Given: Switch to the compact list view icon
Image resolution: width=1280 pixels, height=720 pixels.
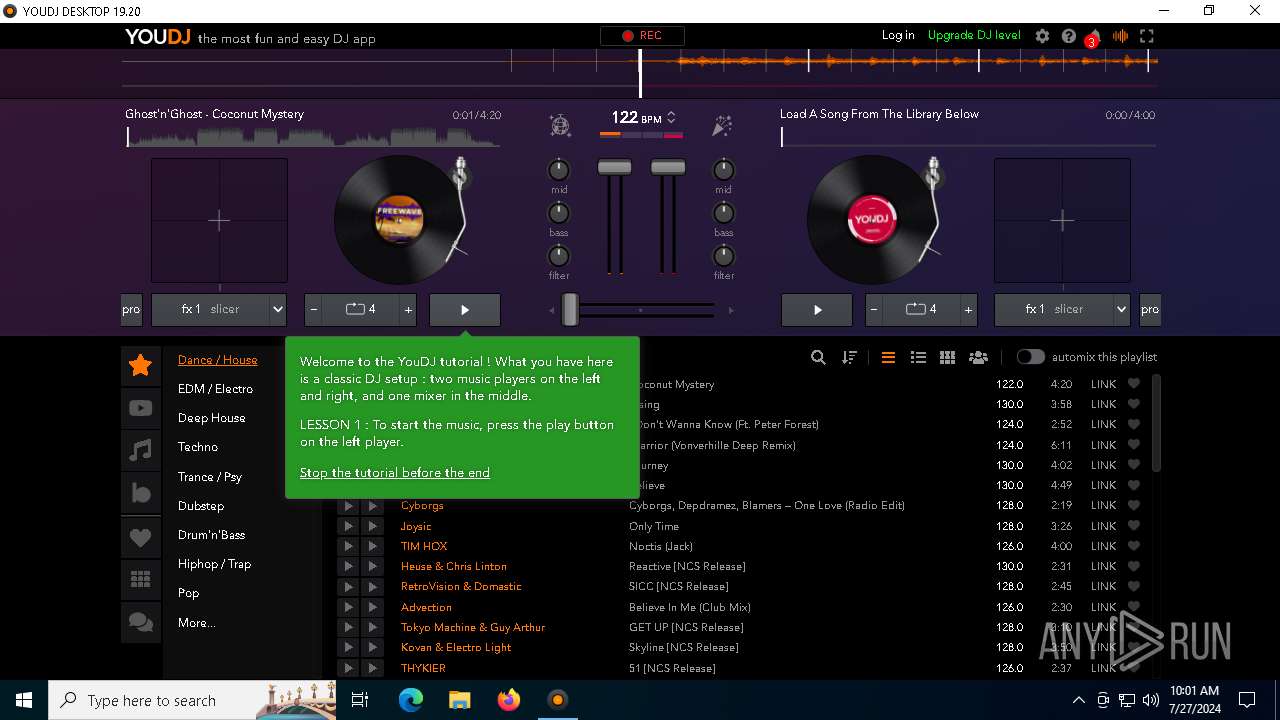Looking at the screenshot, I should [x=888, y=357].
